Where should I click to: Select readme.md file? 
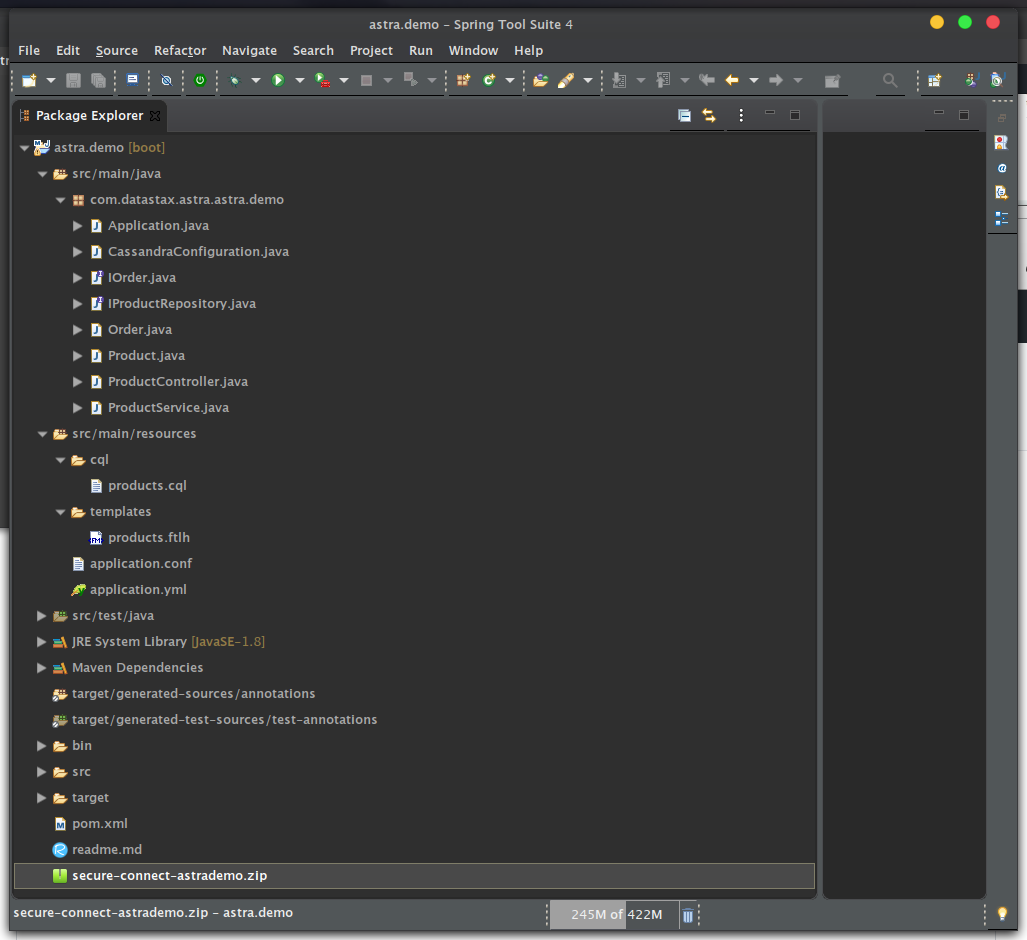tap(107, 850)
